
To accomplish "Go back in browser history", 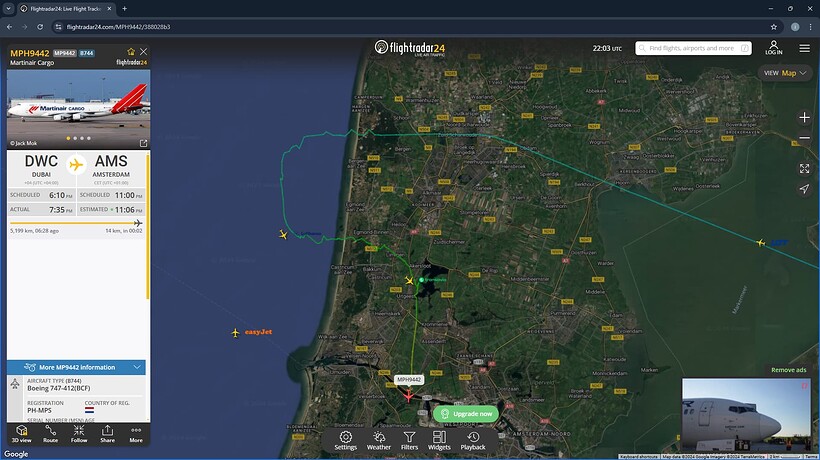I will coord(9,27).
